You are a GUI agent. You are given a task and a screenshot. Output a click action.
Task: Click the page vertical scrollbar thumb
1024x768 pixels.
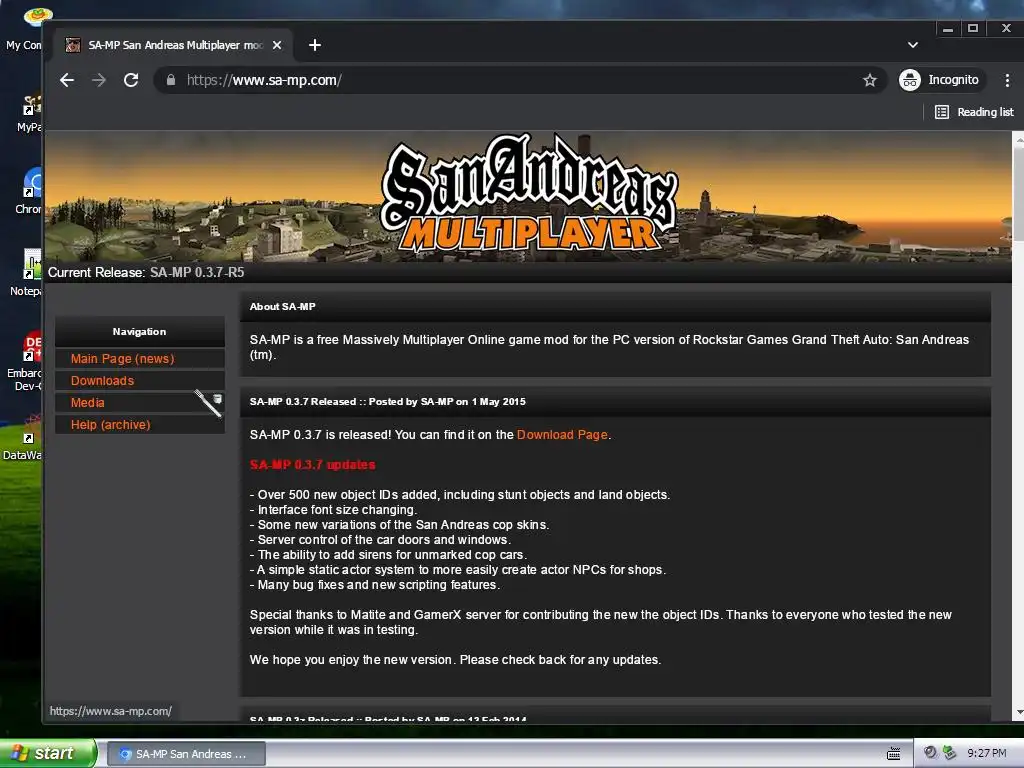coord(1018,193)
